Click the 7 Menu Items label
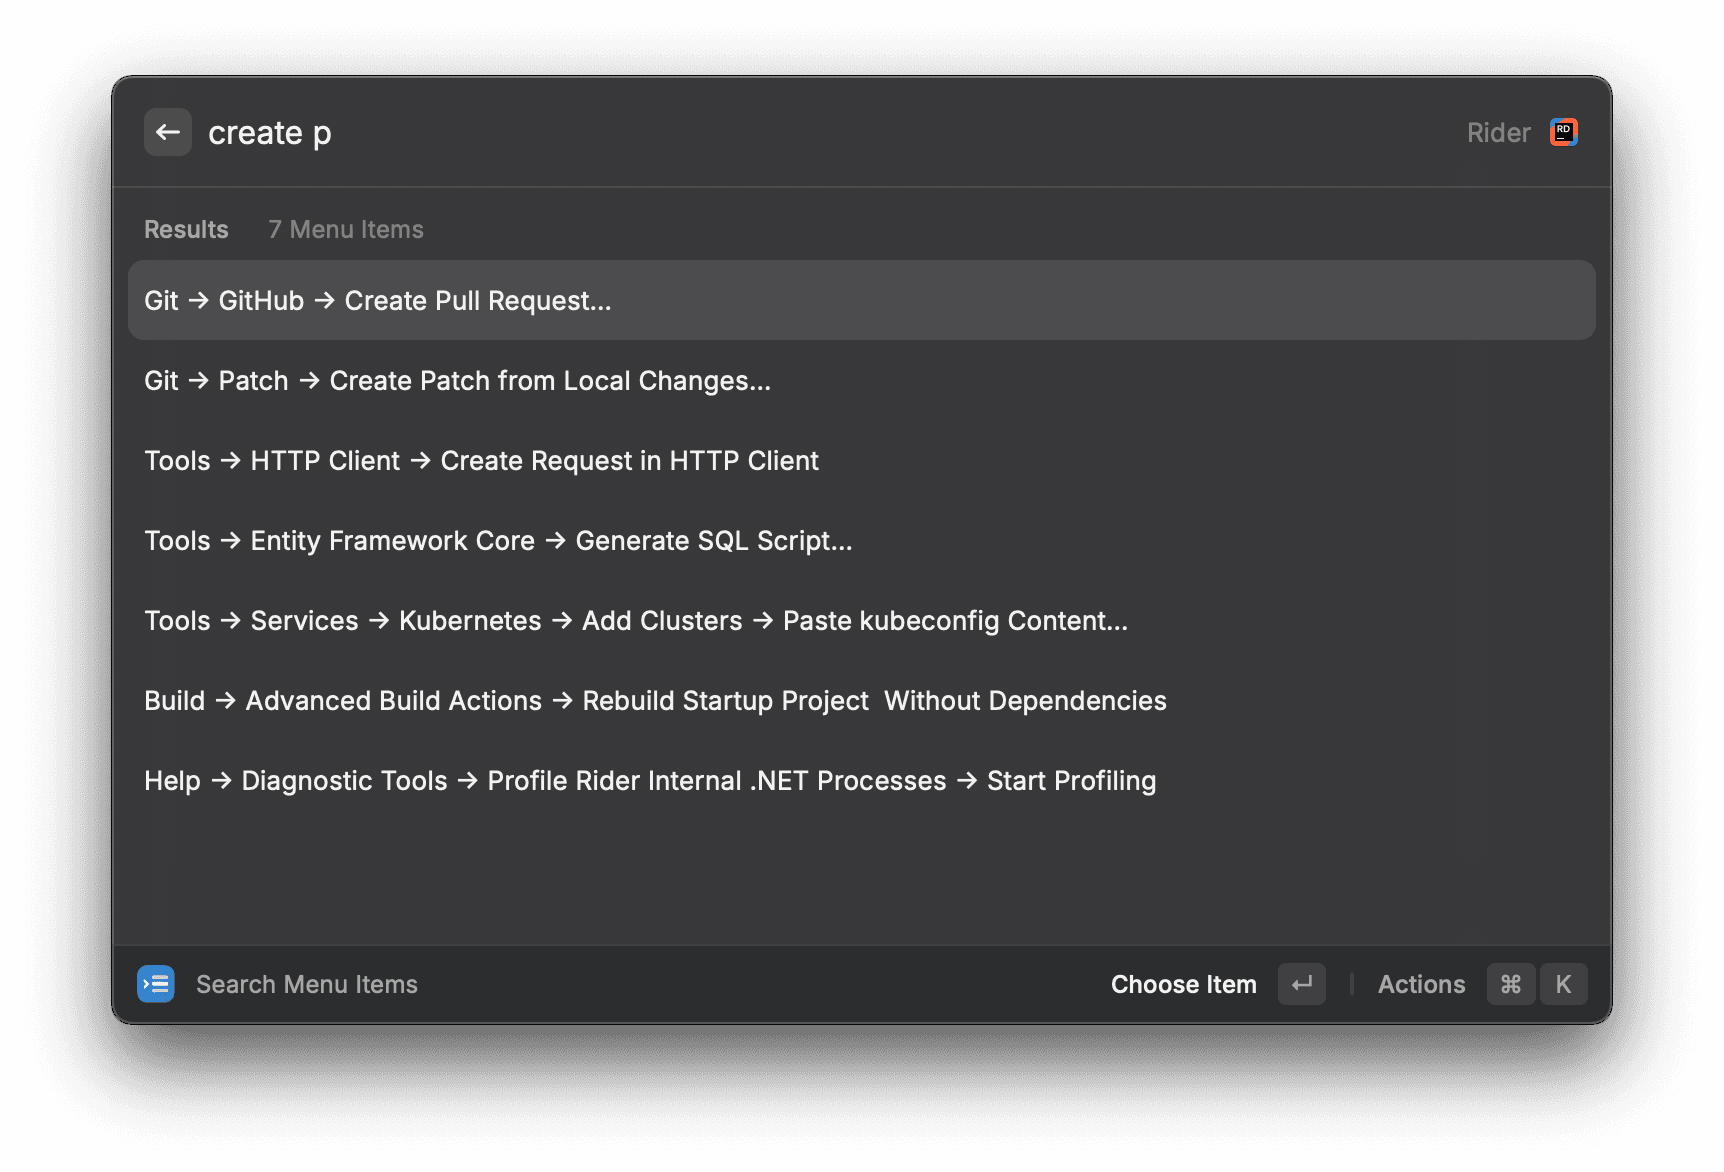Image resolution: width=1724 pixels, height=1172 pixels. pyautogui.click(x=344, y=229)
